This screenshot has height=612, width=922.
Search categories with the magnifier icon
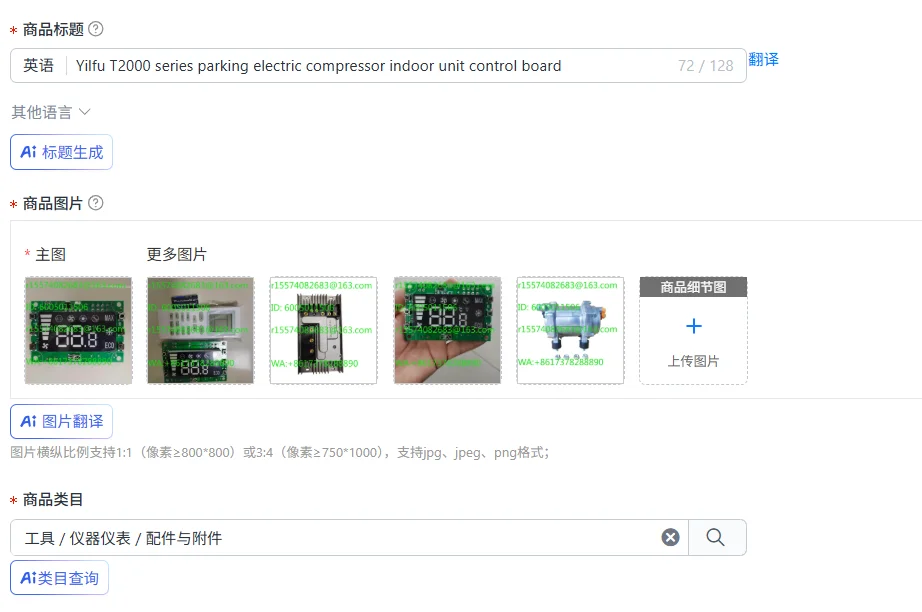coord(715,537)
